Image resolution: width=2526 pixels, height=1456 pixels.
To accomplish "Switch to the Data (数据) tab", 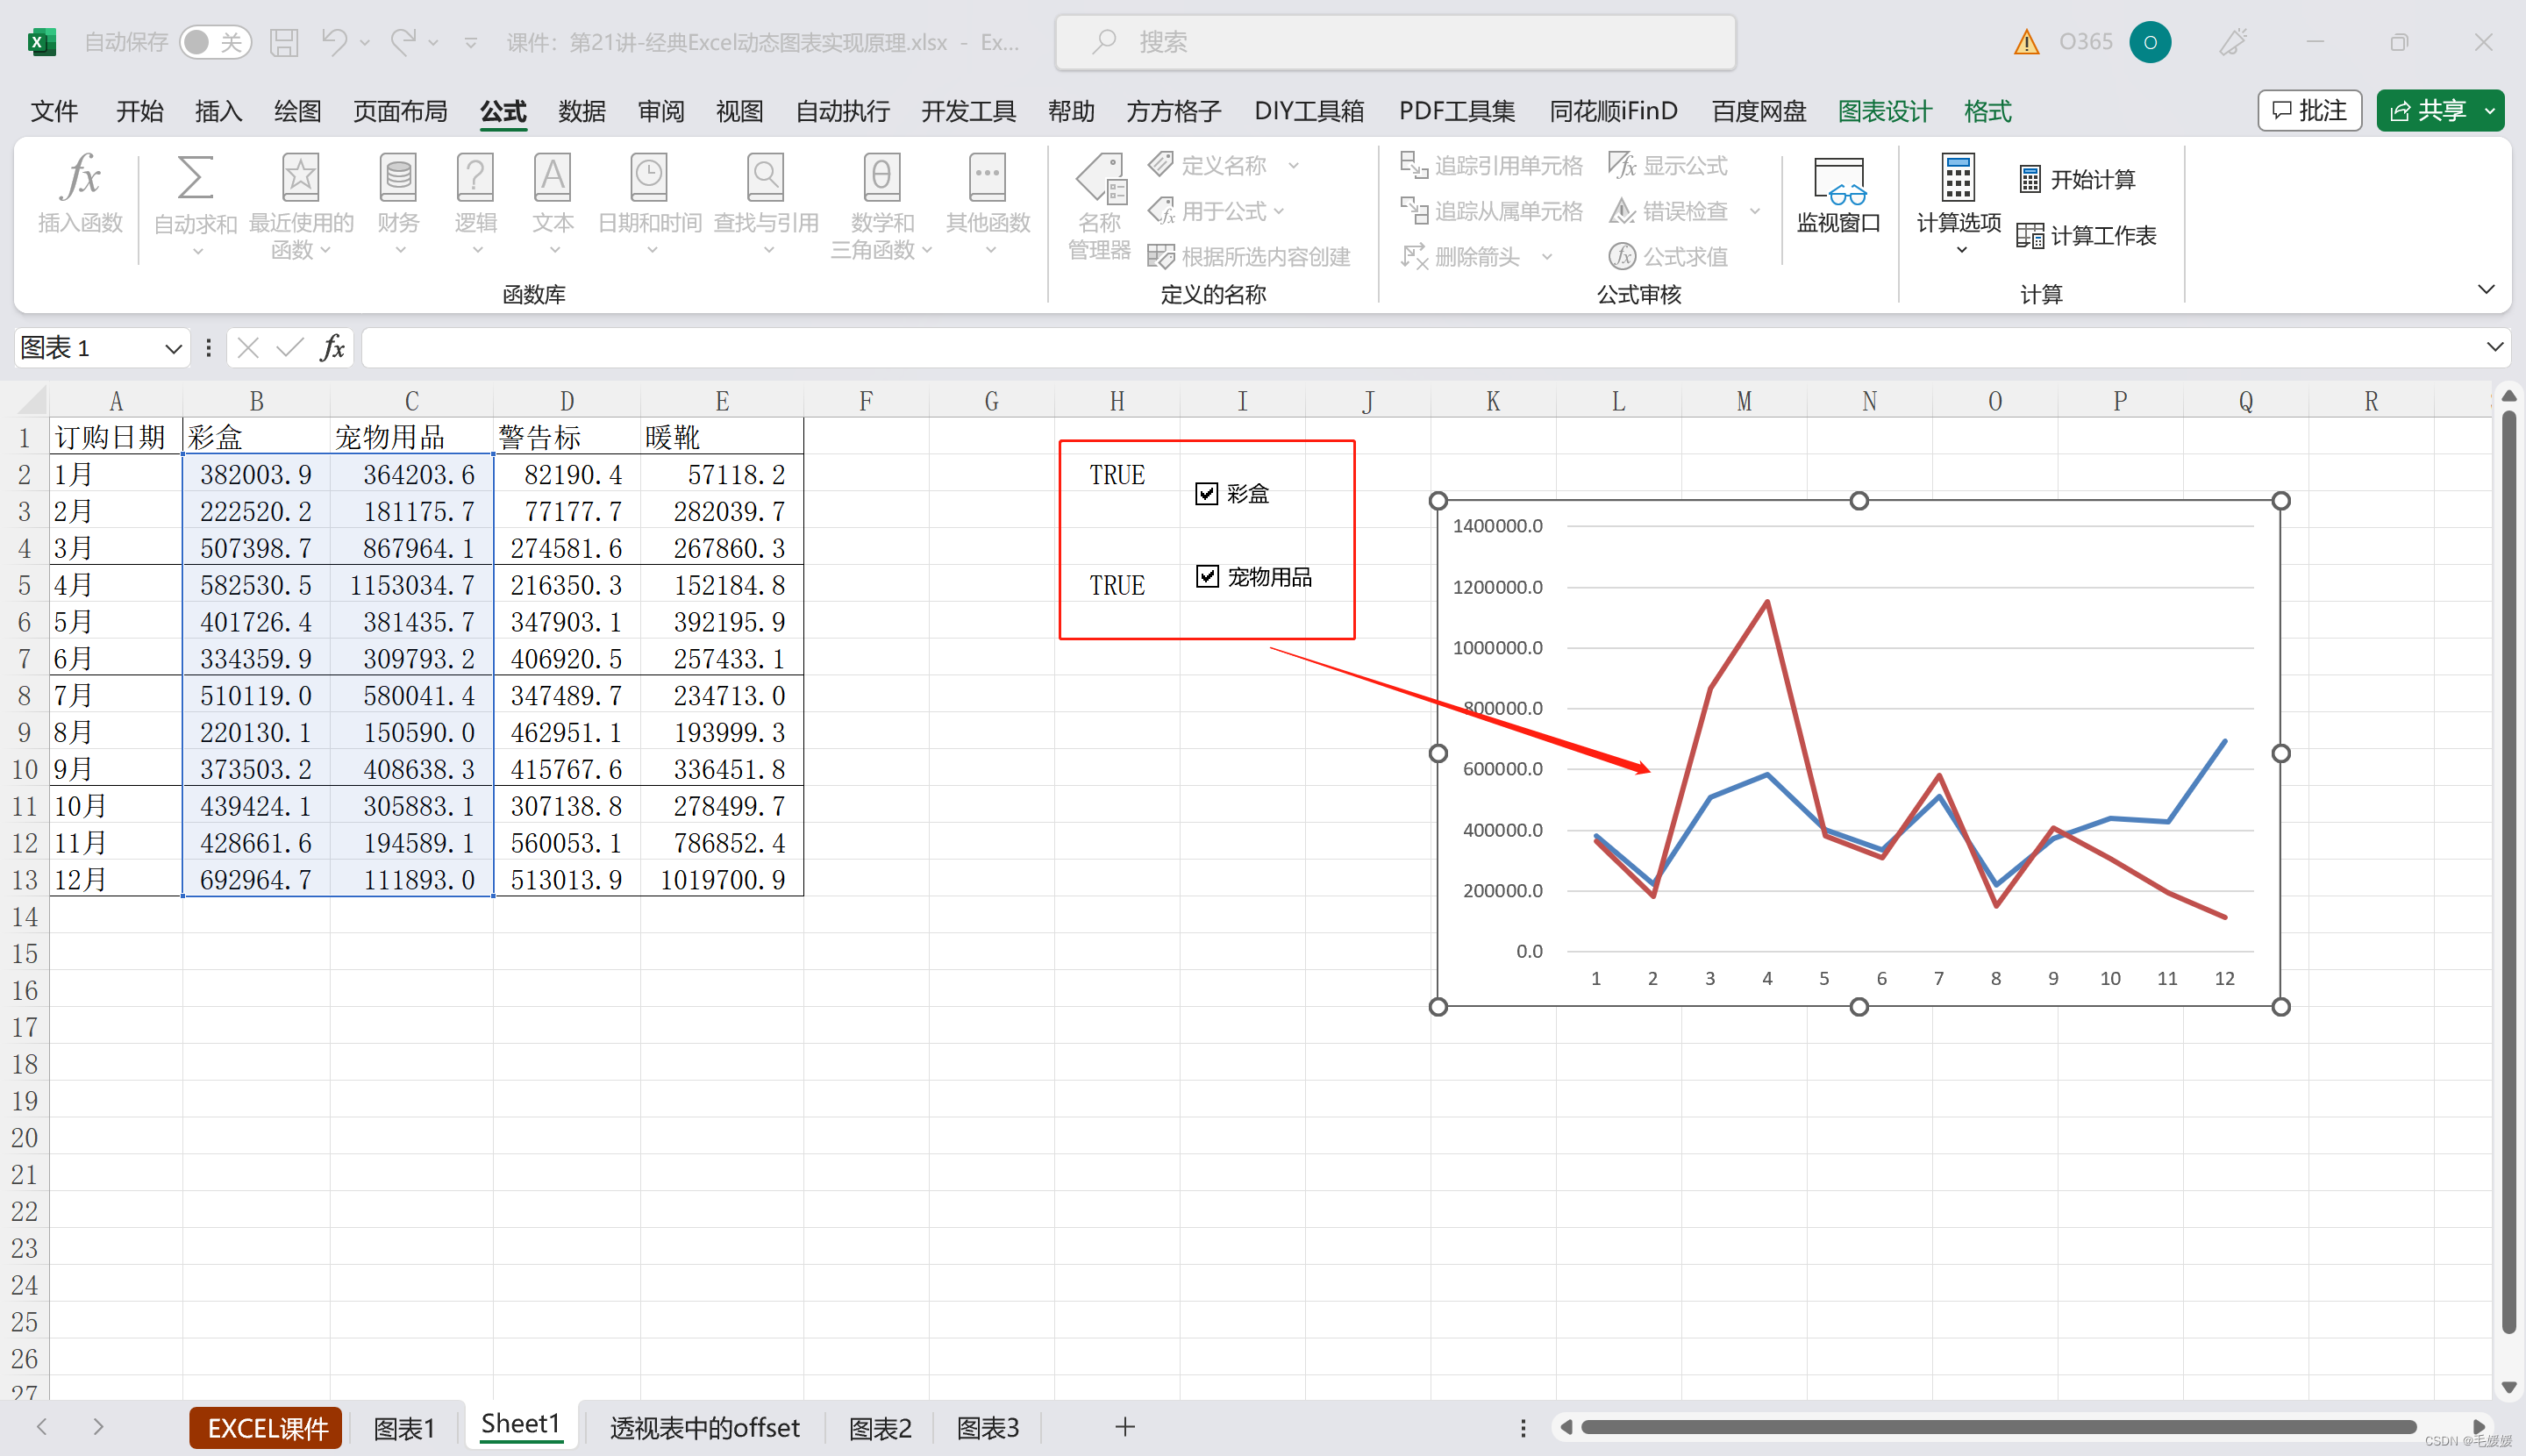I will coord(582,111).
